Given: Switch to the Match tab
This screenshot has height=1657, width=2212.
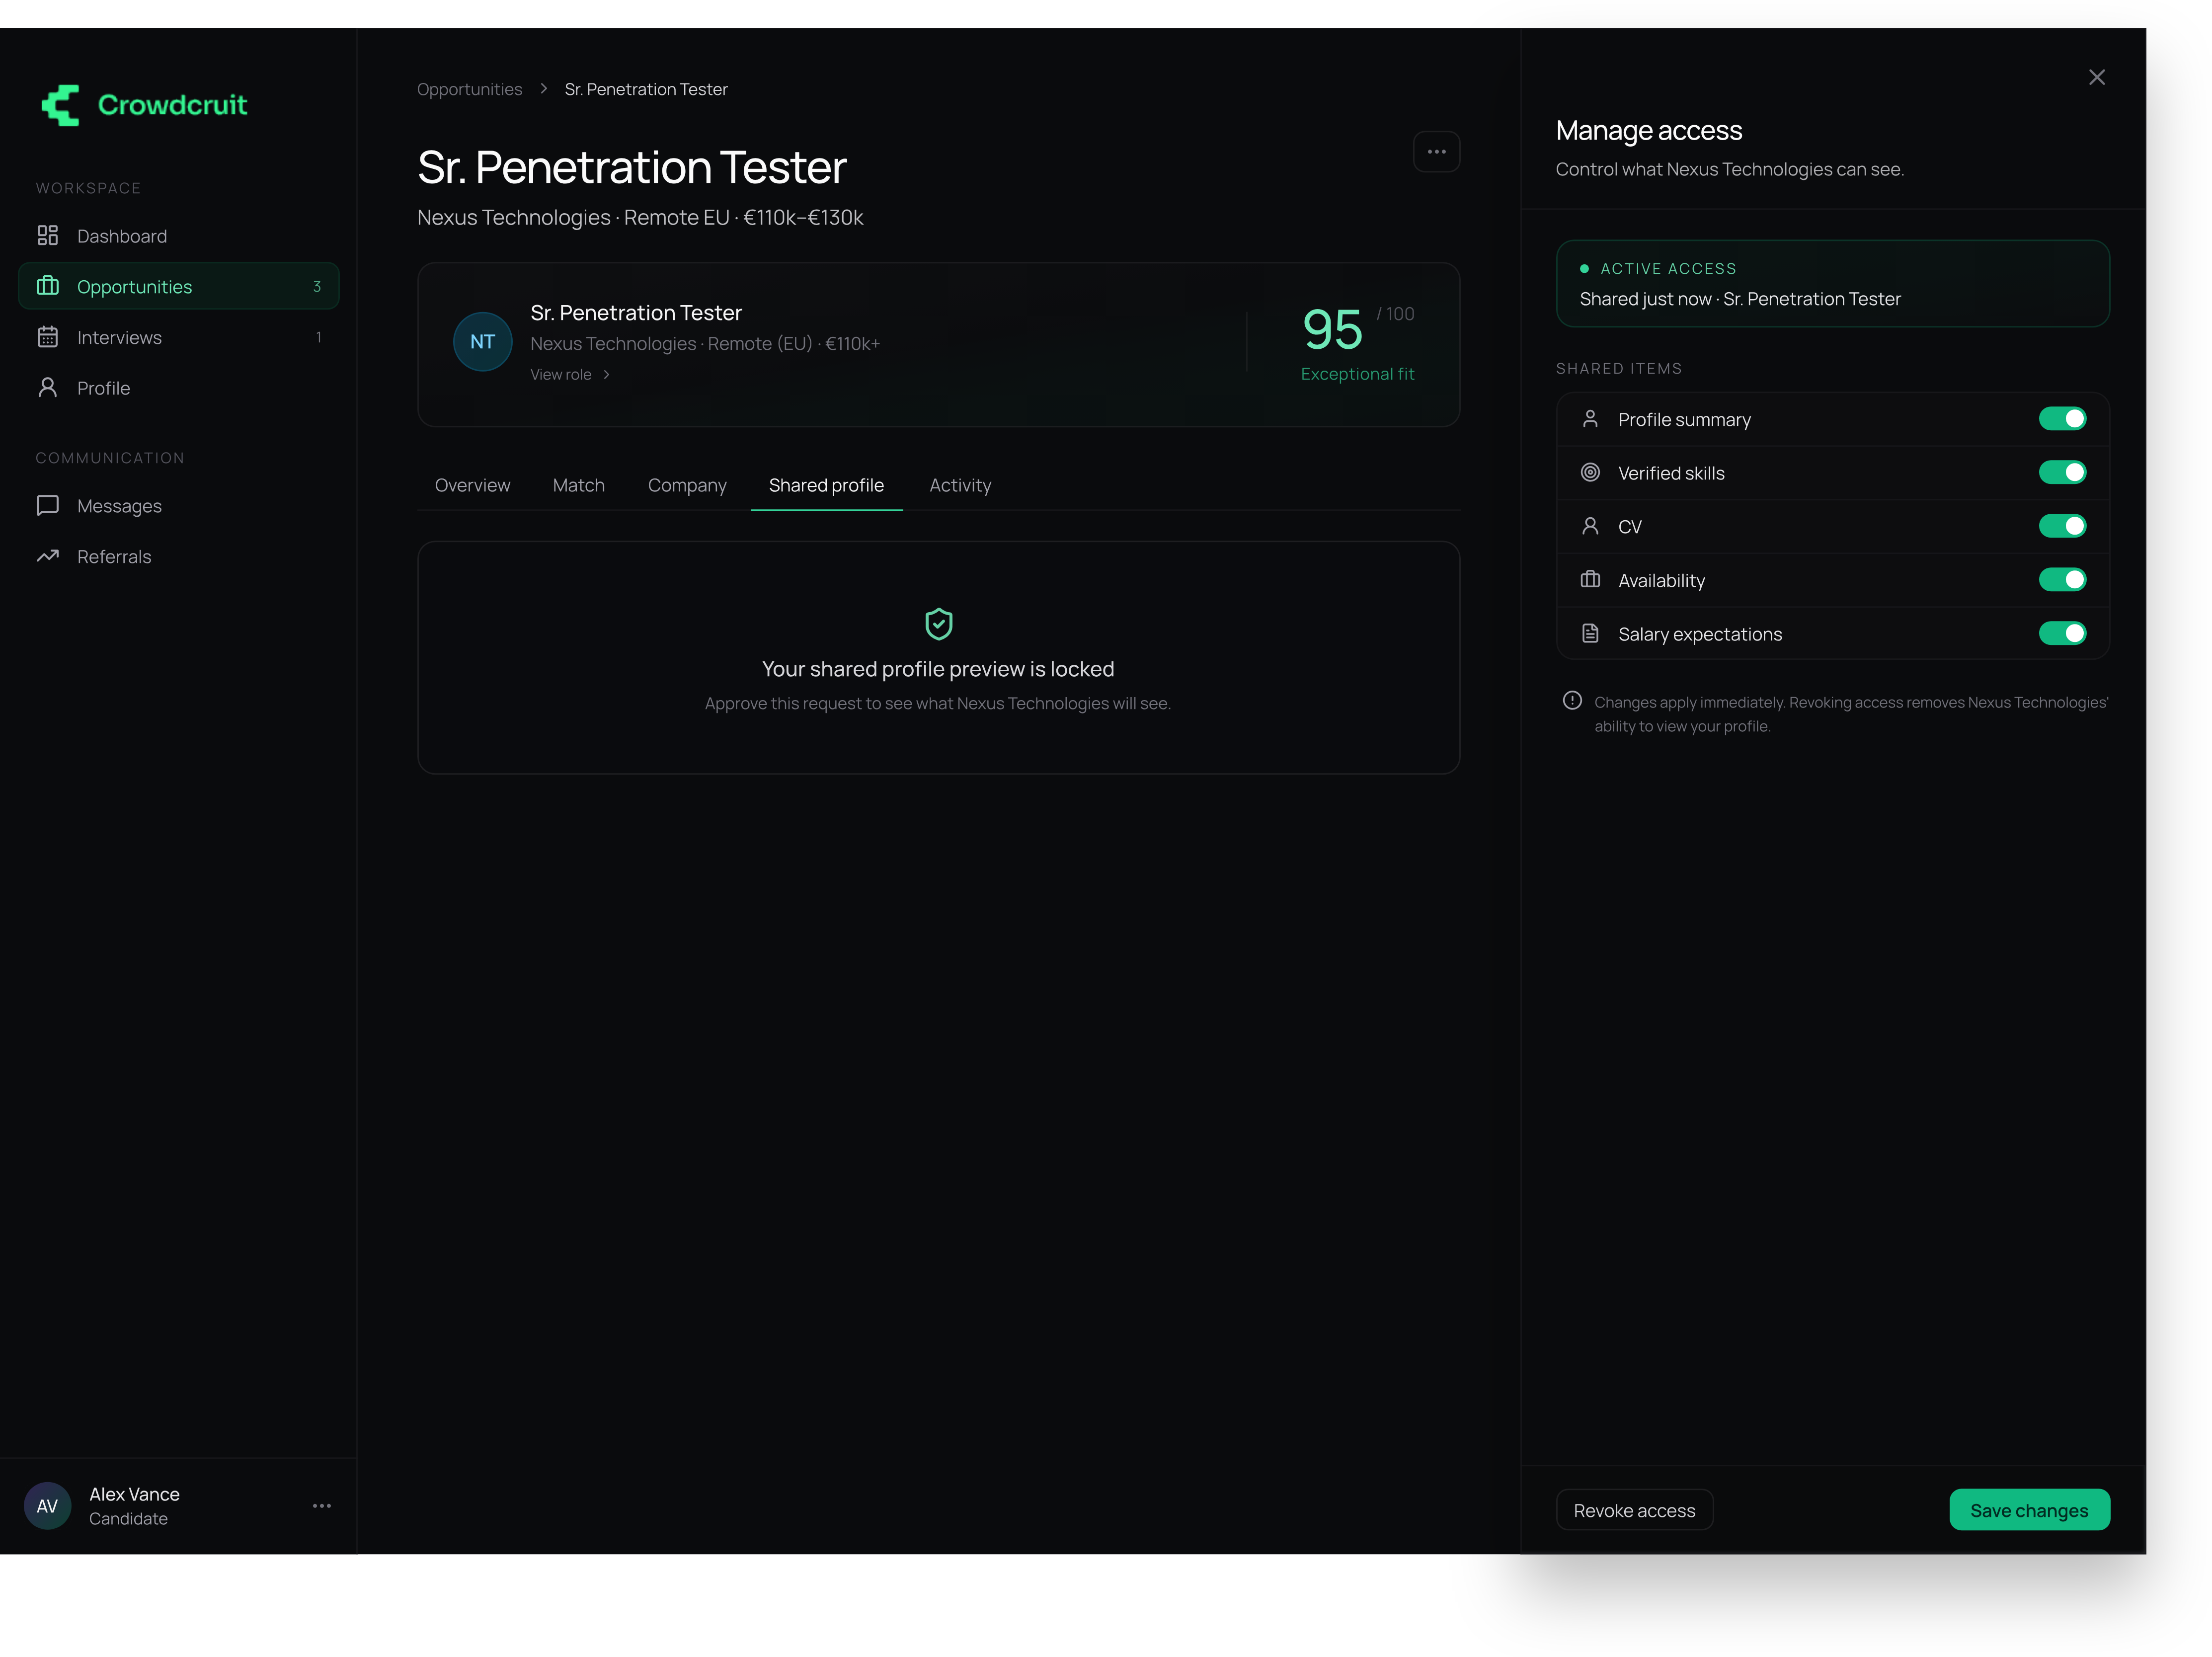Looking at the screenshot, I should pos(578,485).
